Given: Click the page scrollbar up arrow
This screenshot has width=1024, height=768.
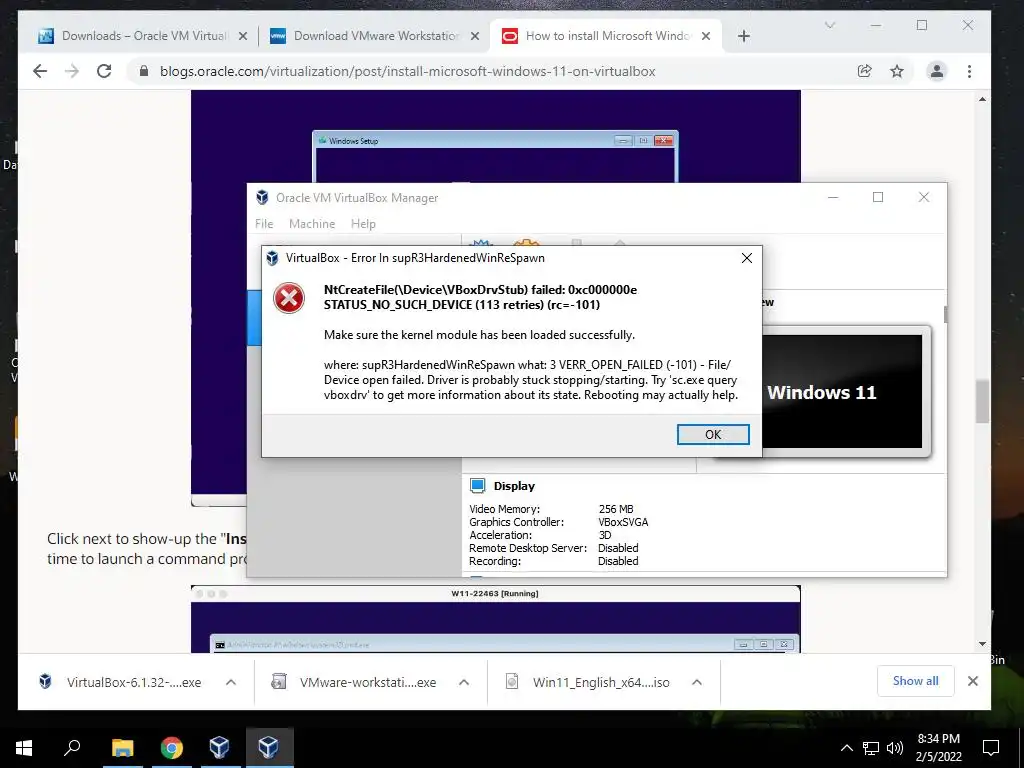Looking at the screenshot, I should click(x=982, y=99).
